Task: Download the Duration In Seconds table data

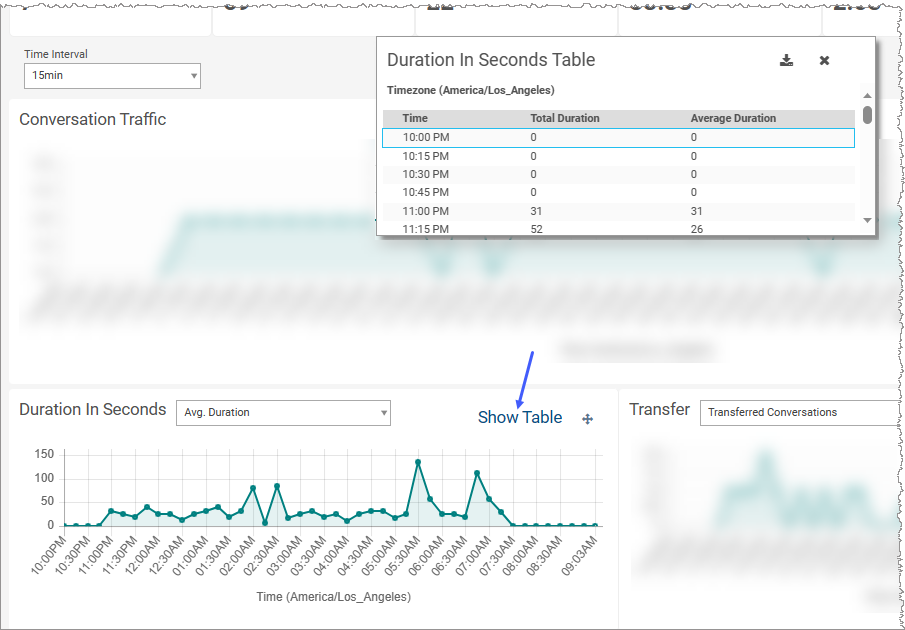Action: tap(786, 60)
